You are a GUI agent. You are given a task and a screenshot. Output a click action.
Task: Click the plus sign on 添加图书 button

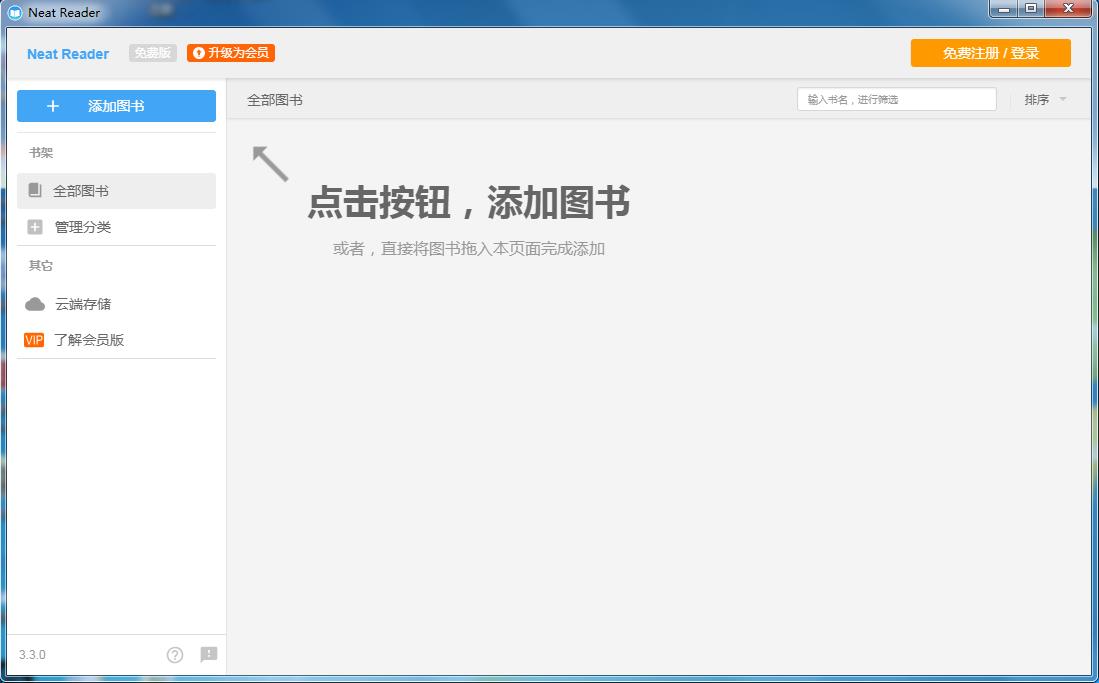pyautogui.click(x=53, y=106)
